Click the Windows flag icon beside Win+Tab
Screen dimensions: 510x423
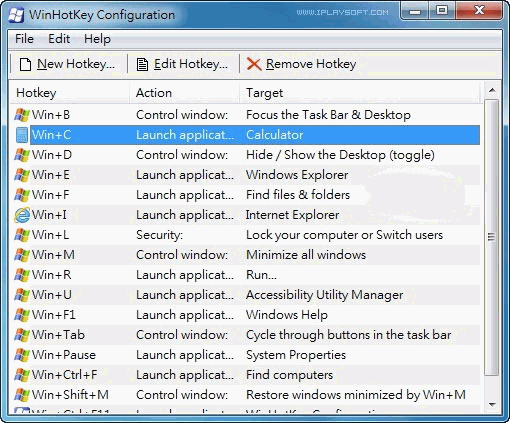tap(22, 335)
